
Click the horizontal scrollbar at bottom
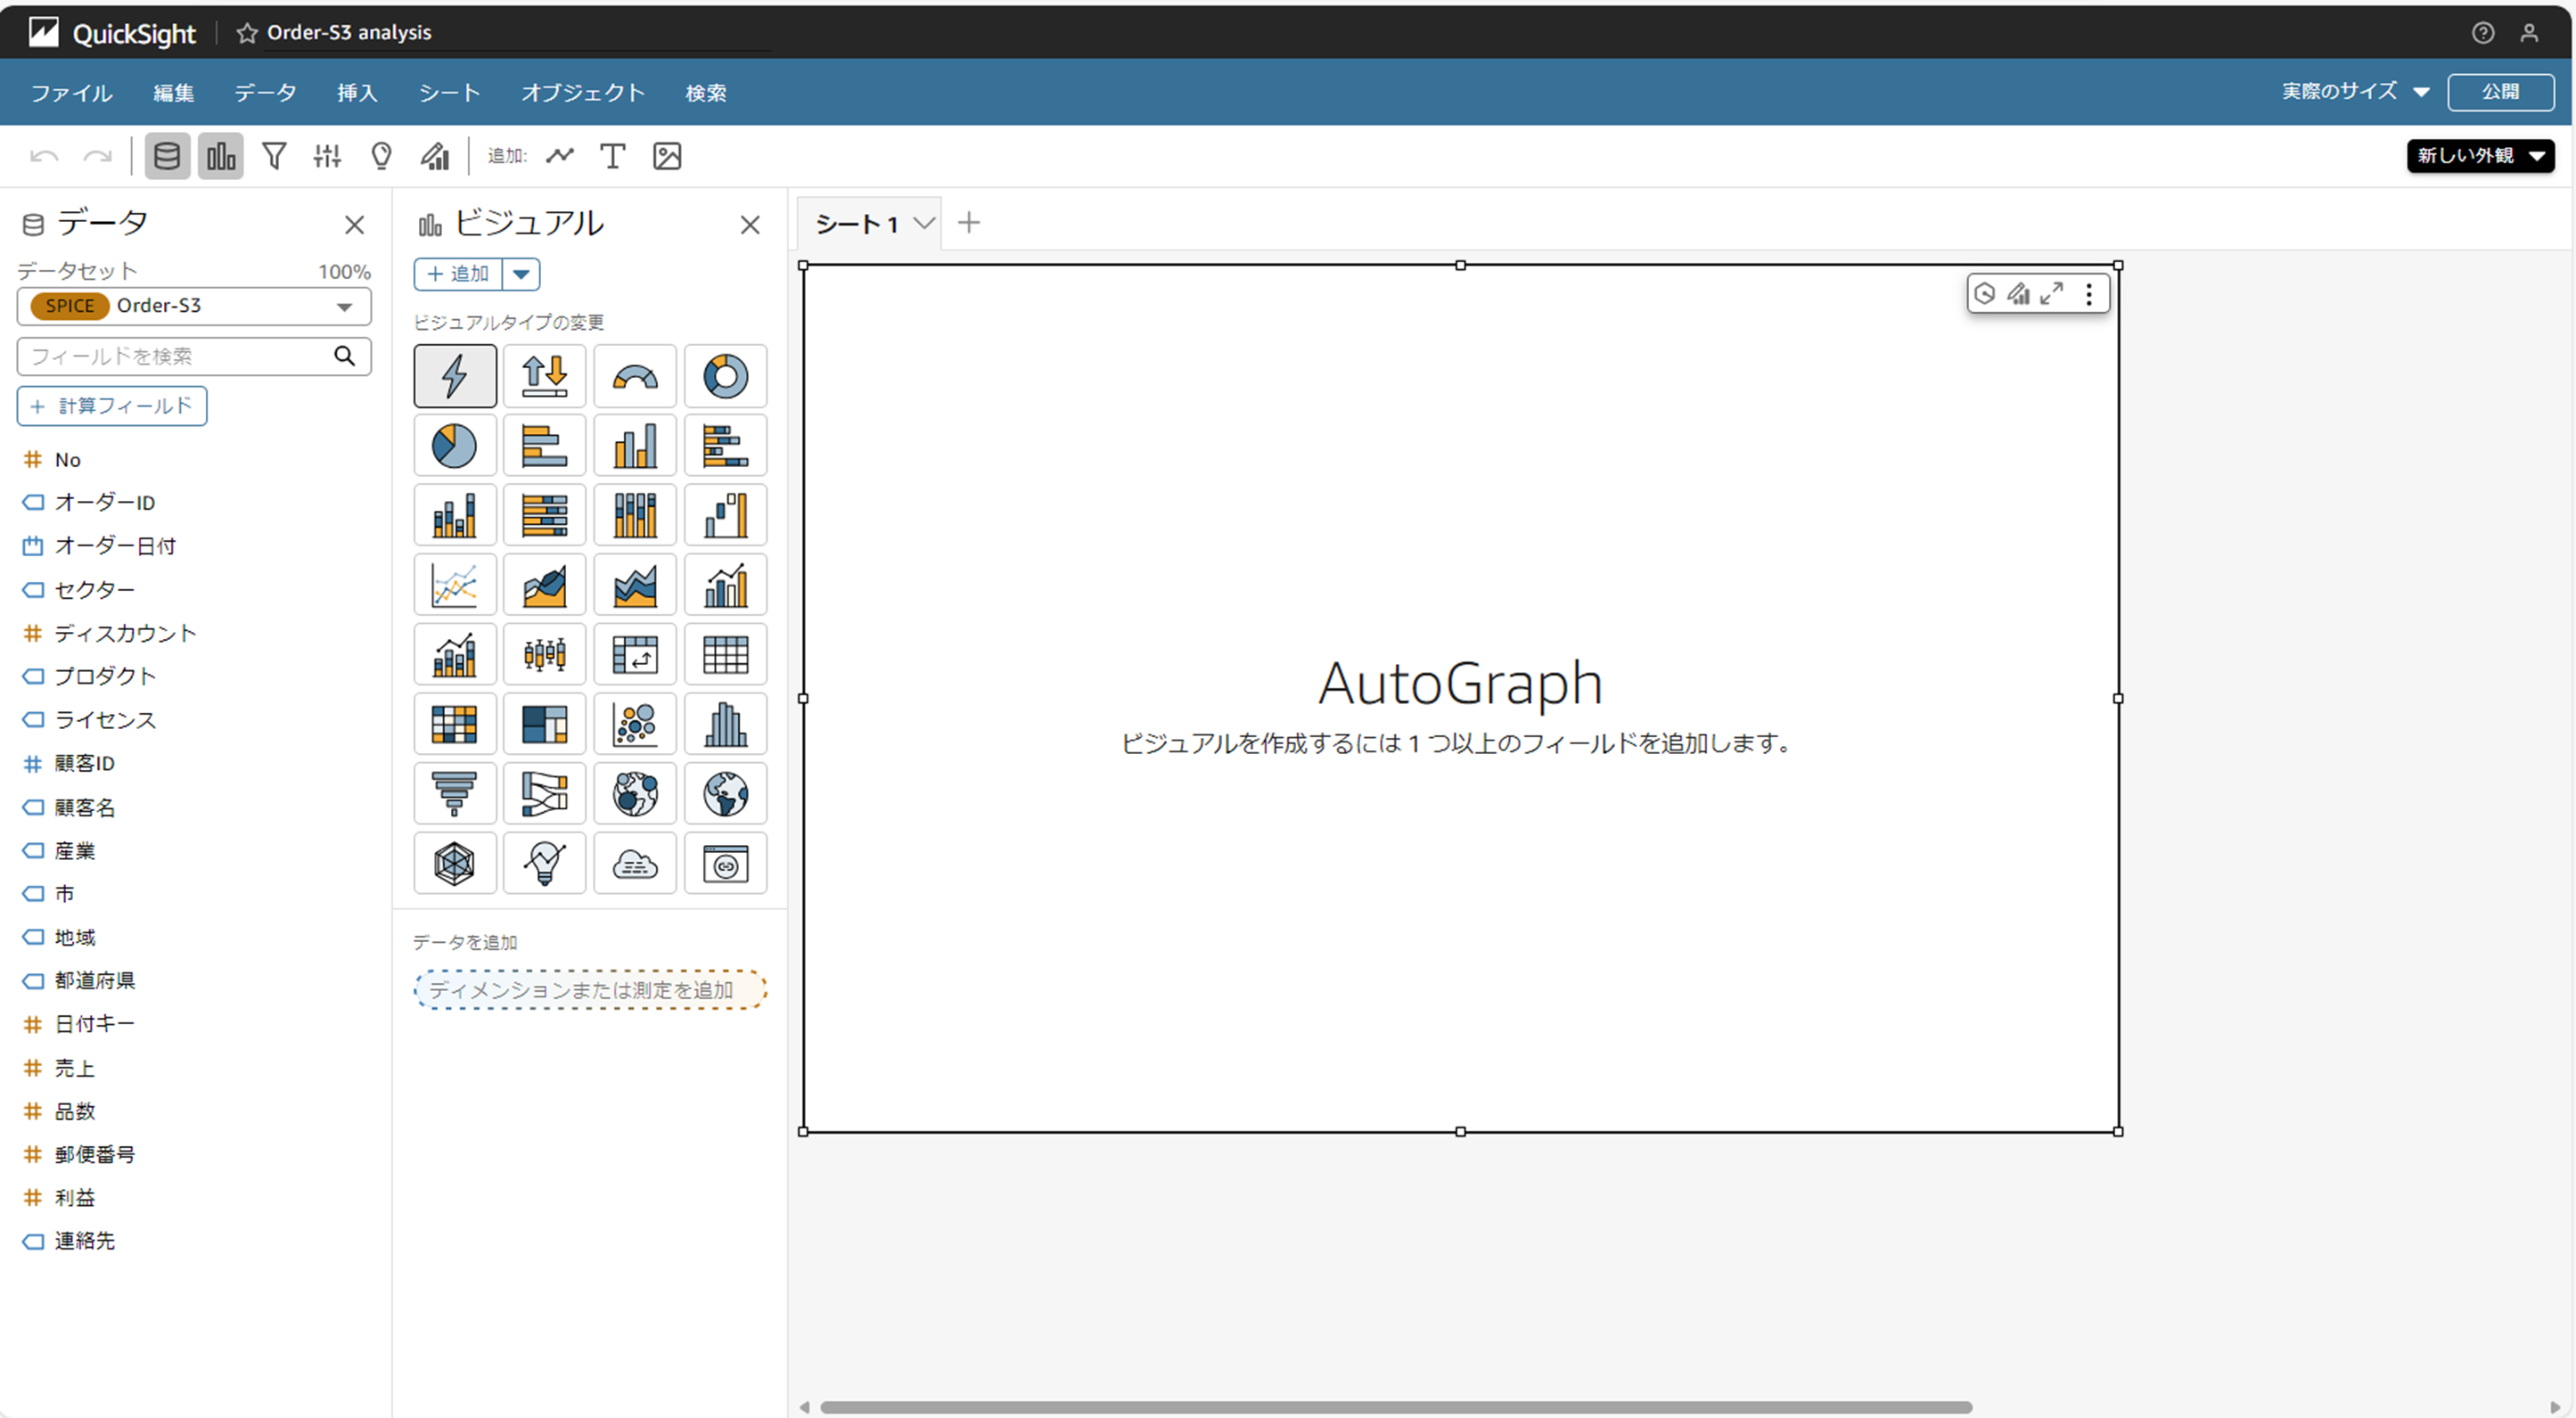coord(1395,1407)
